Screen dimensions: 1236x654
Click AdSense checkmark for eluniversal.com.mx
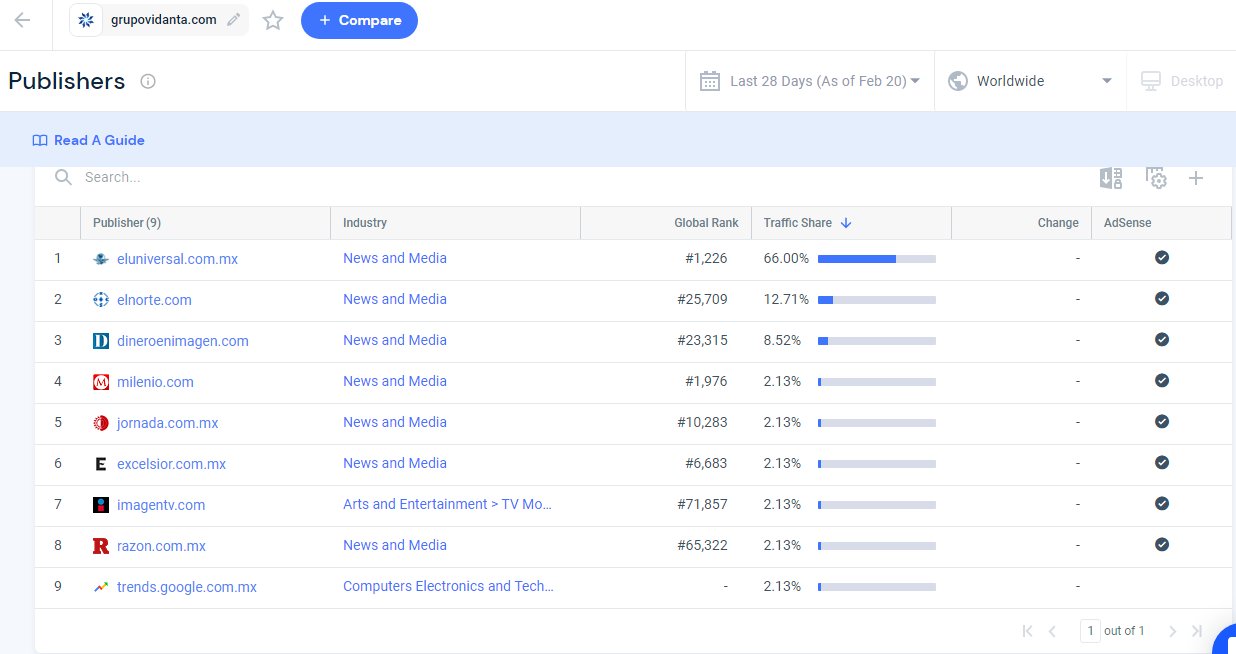[1162, 257]
